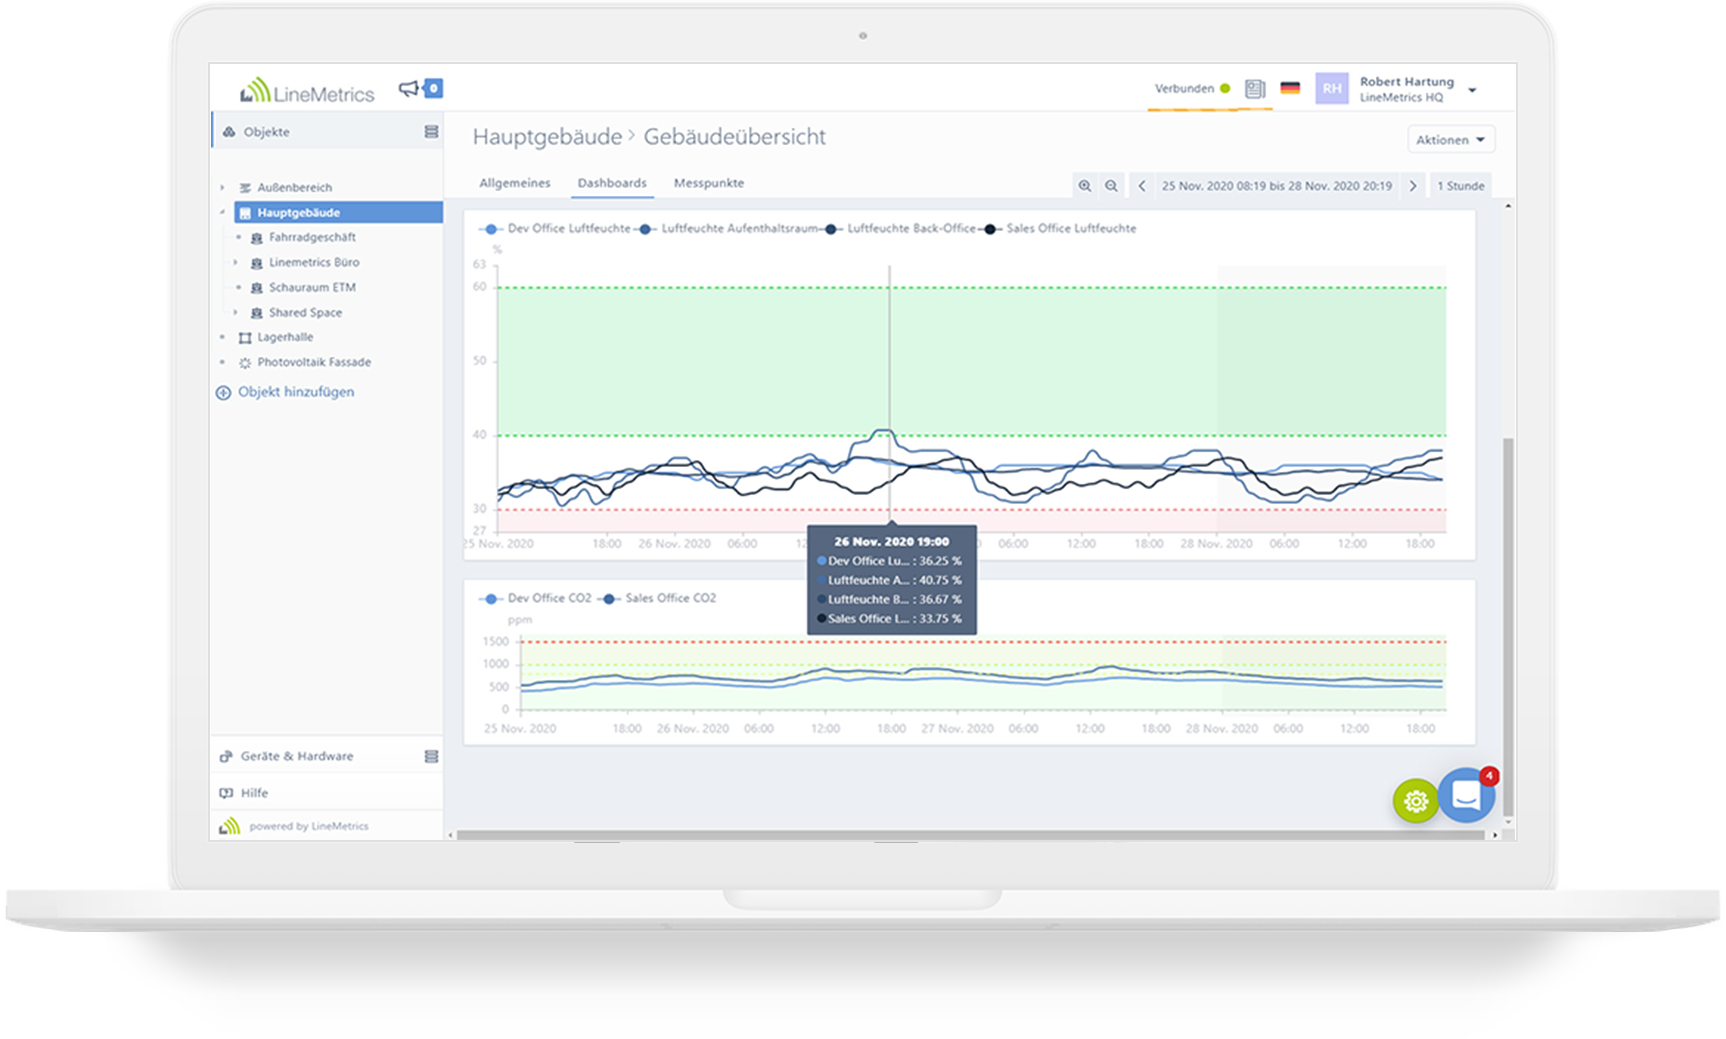Open the news page icon in header
Viewport: 1726px width, 1039px height.
click(x=1255, y=89)
